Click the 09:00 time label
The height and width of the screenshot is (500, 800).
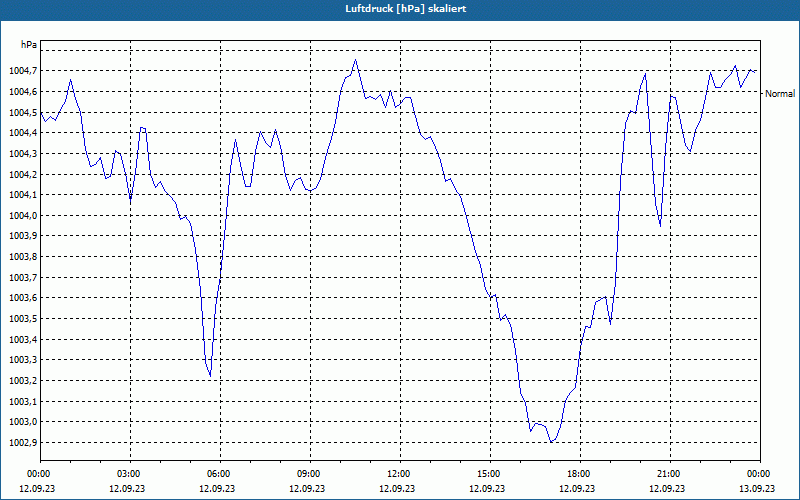click(x=308, y=474)
